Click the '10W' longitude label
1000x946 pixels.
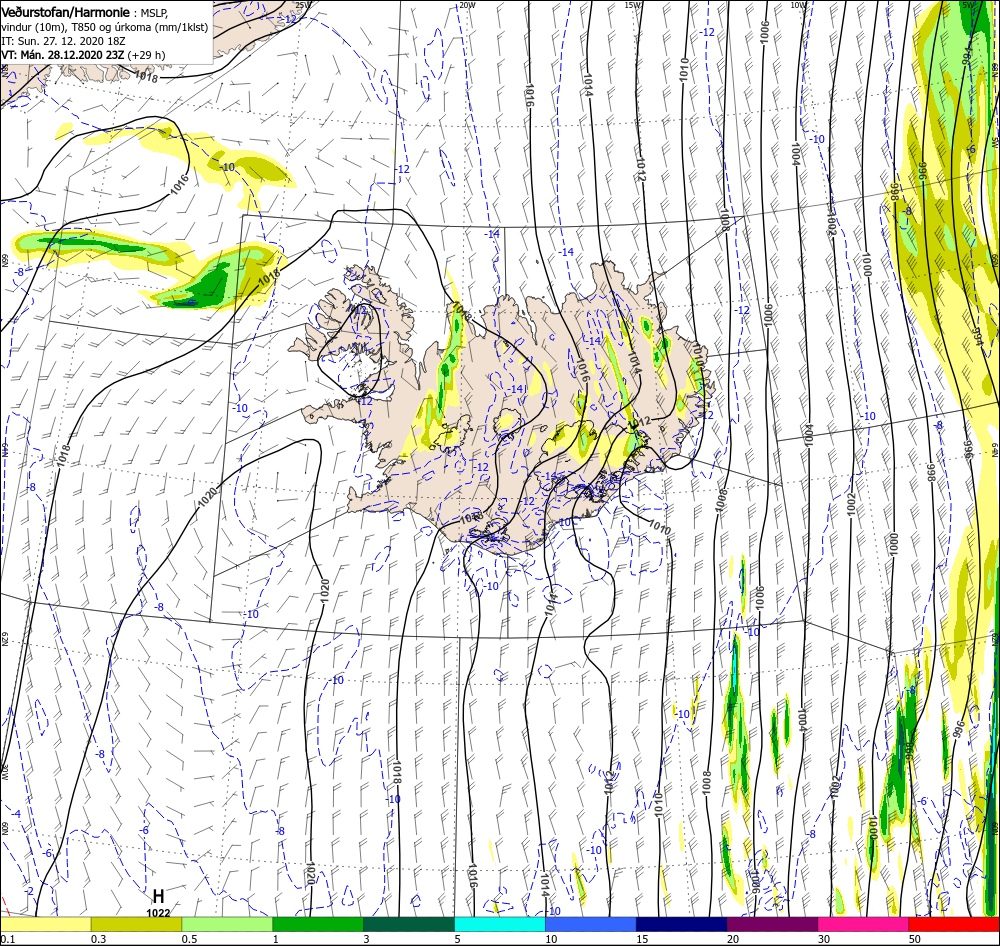(798, 5)
